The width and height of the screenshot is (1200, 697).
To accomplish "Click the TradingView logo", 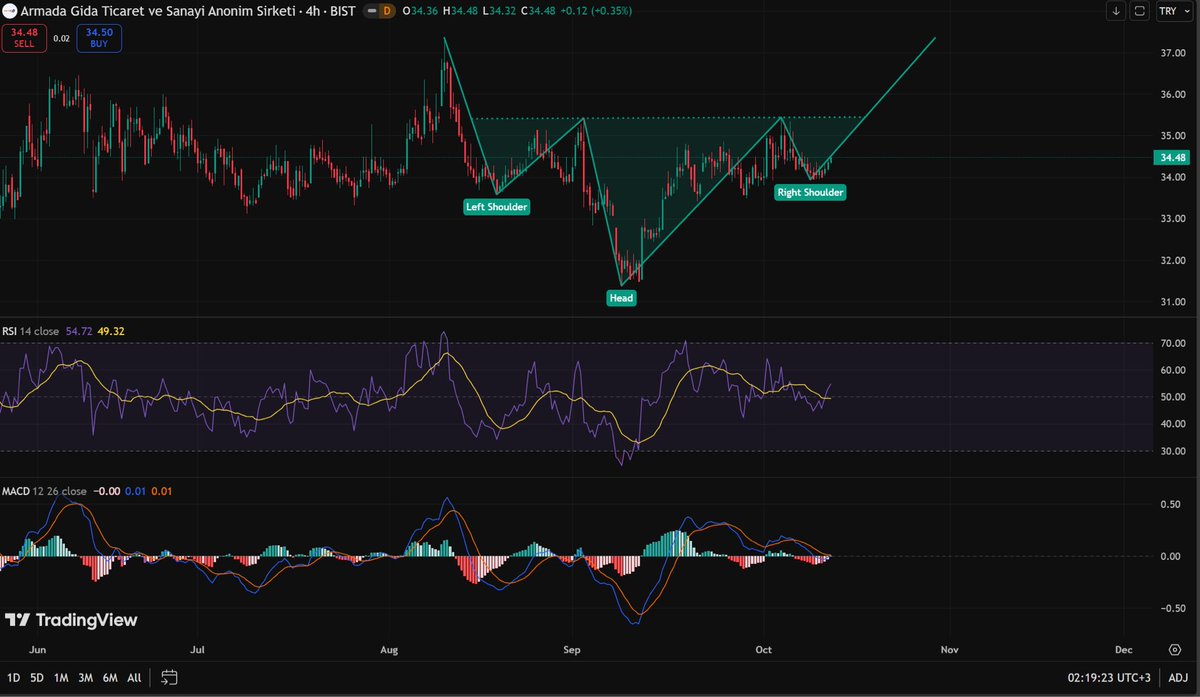I will point(70,620).
